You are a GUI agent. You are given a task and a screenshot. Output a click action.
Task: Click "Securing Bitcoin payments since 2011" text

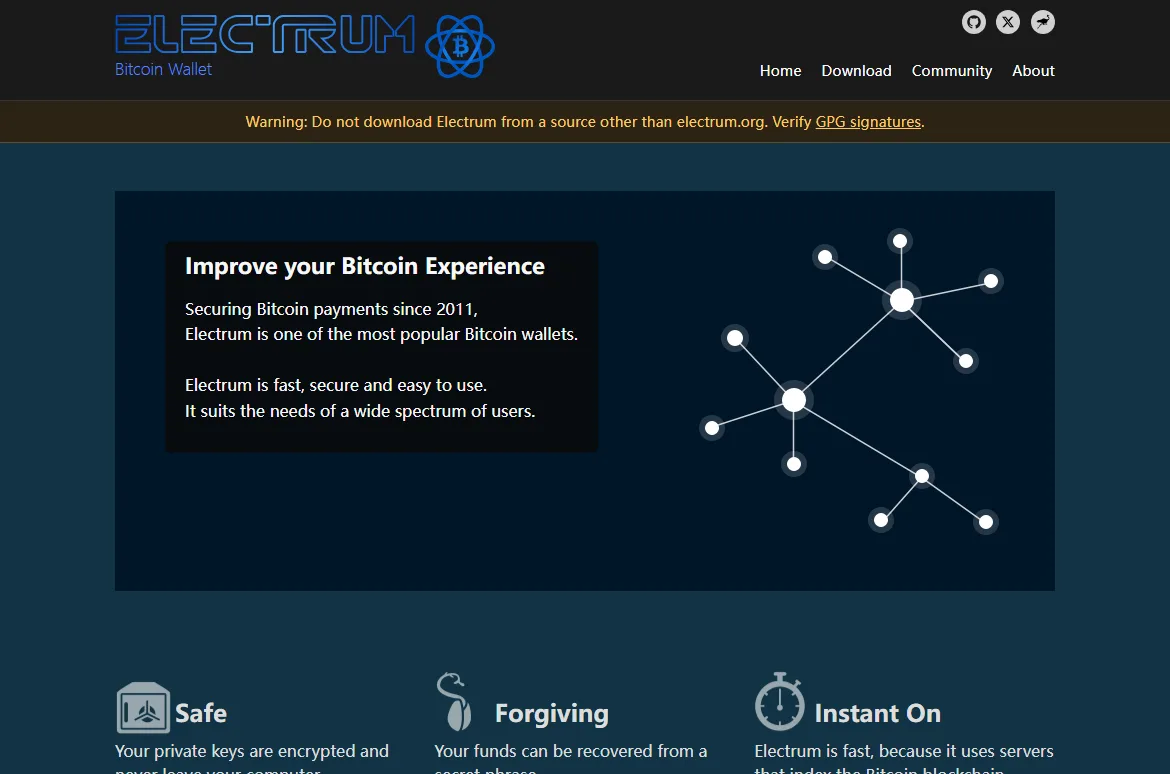(330, 309)
